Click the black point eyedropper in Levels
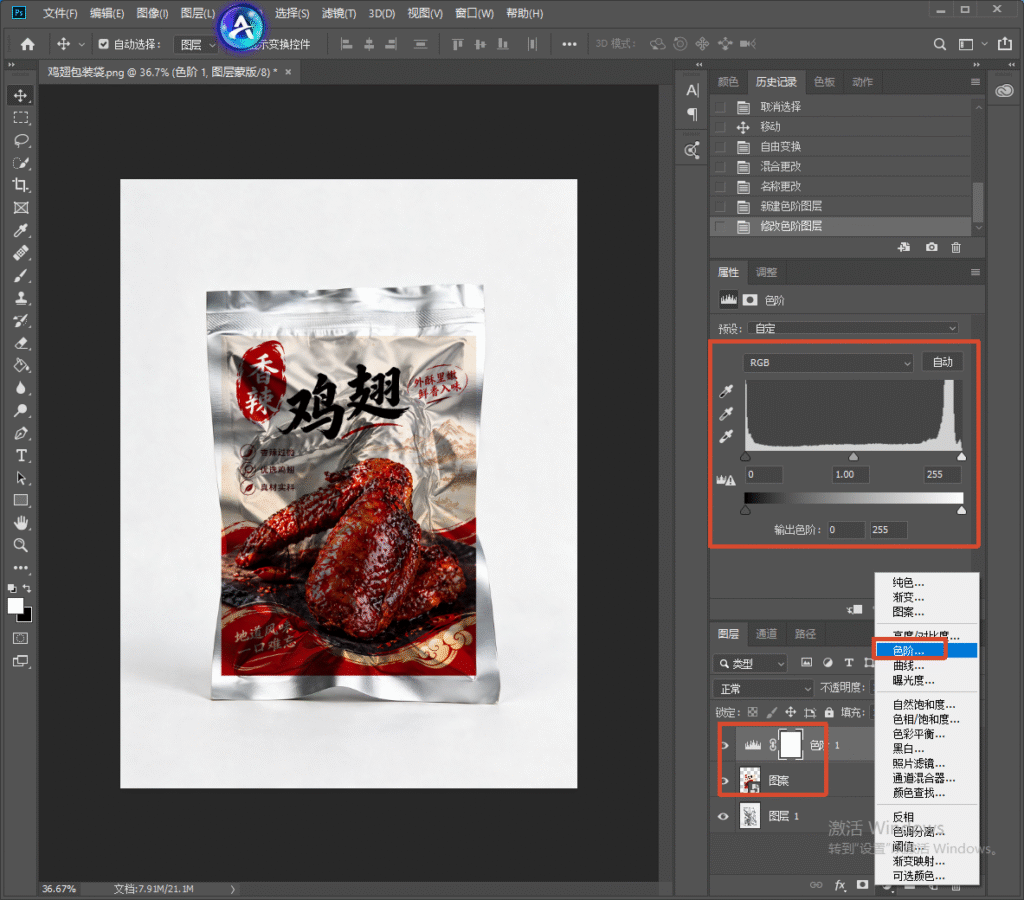Screen dimensions: 1024x900 coord(726,391)
